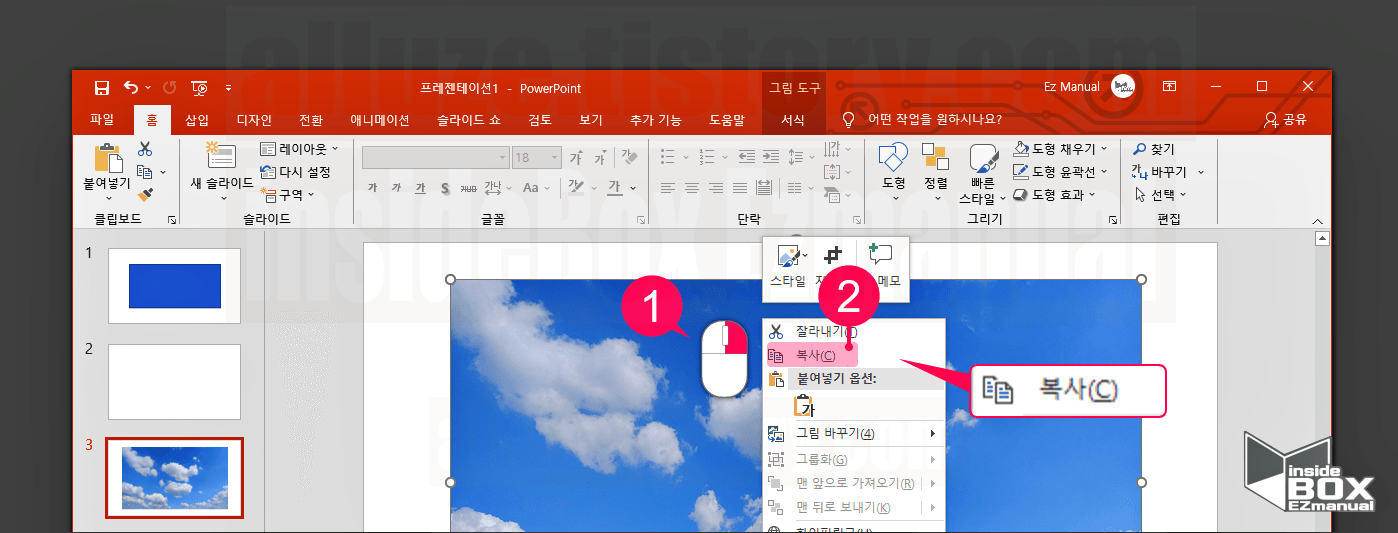Viewport: 1398px width, 533px height.
Task: Click the 새 슬라이드 new slide icon
Action: (221, 155)
